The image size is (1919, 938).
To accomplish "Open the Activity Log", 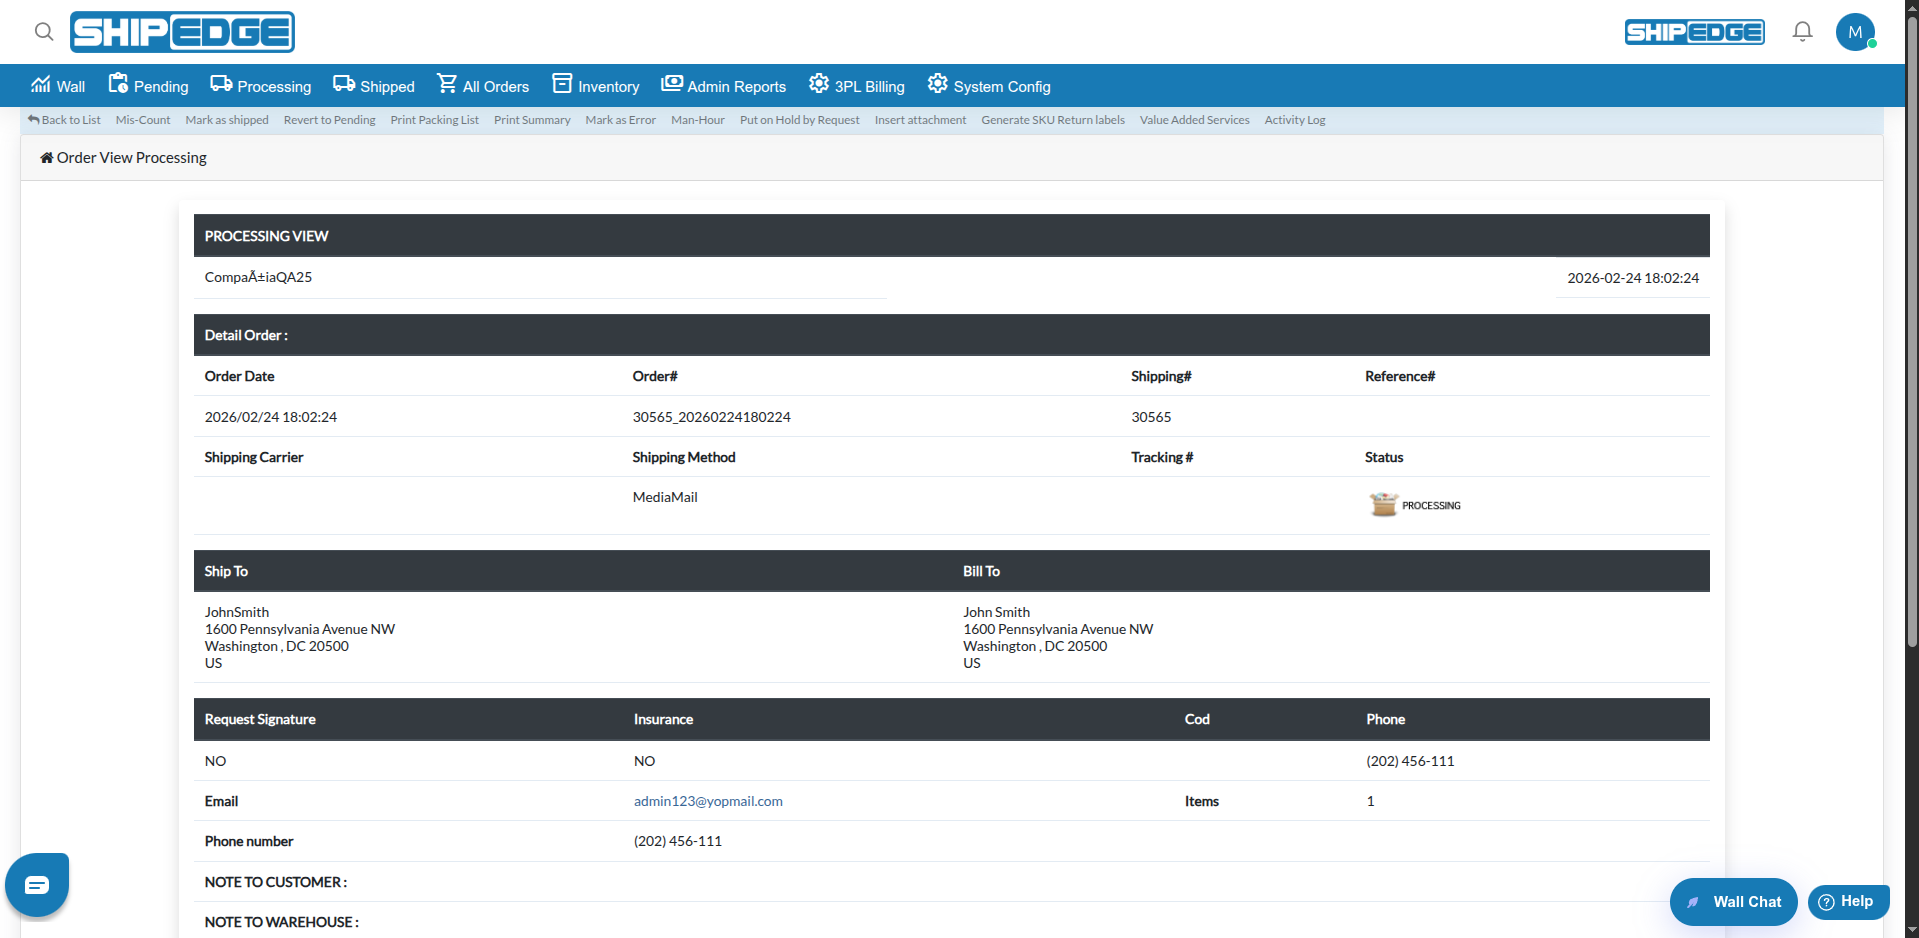I will click(1294, 120).
